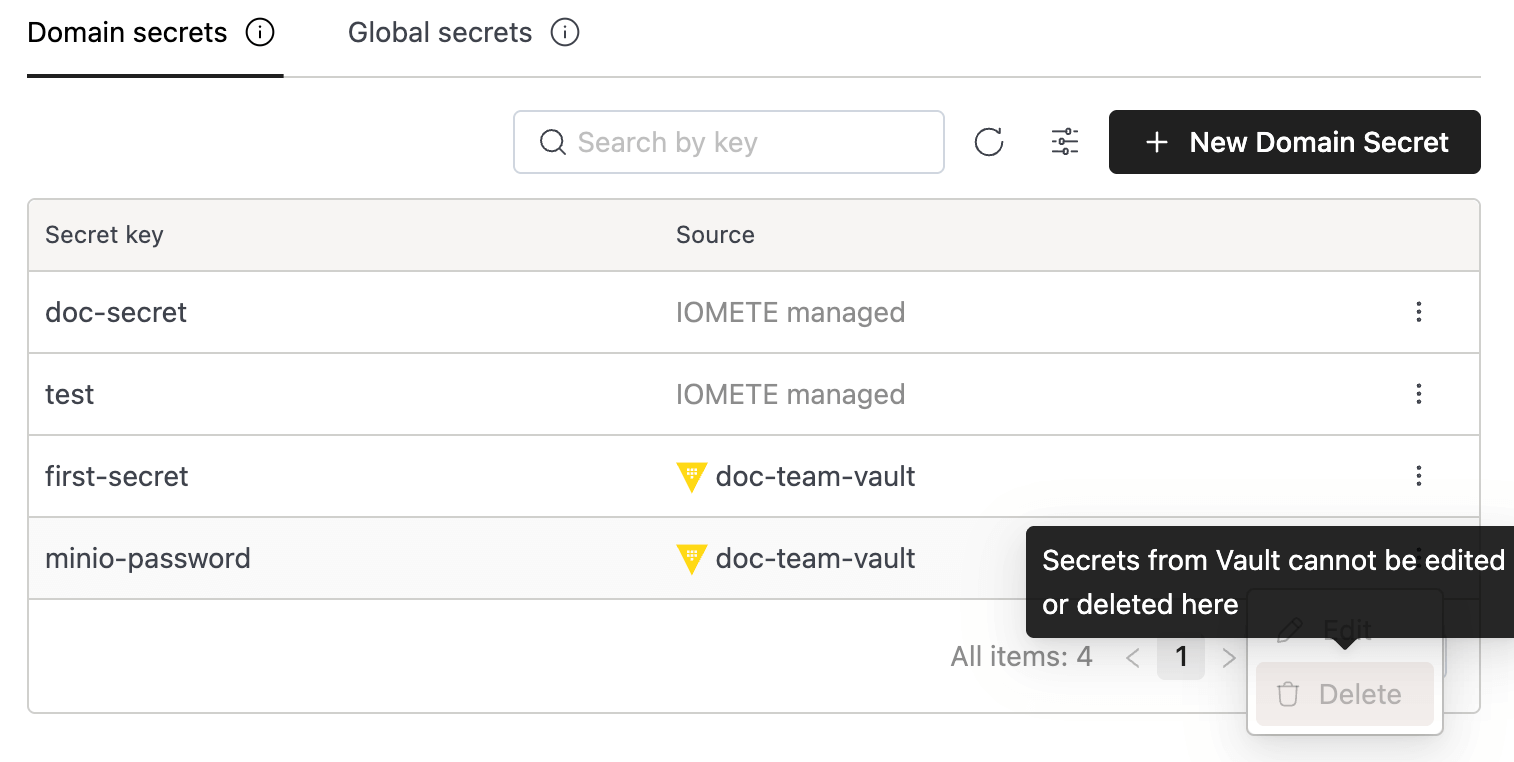
Task: Click the Search by key input field
Action: pos(729,142)
